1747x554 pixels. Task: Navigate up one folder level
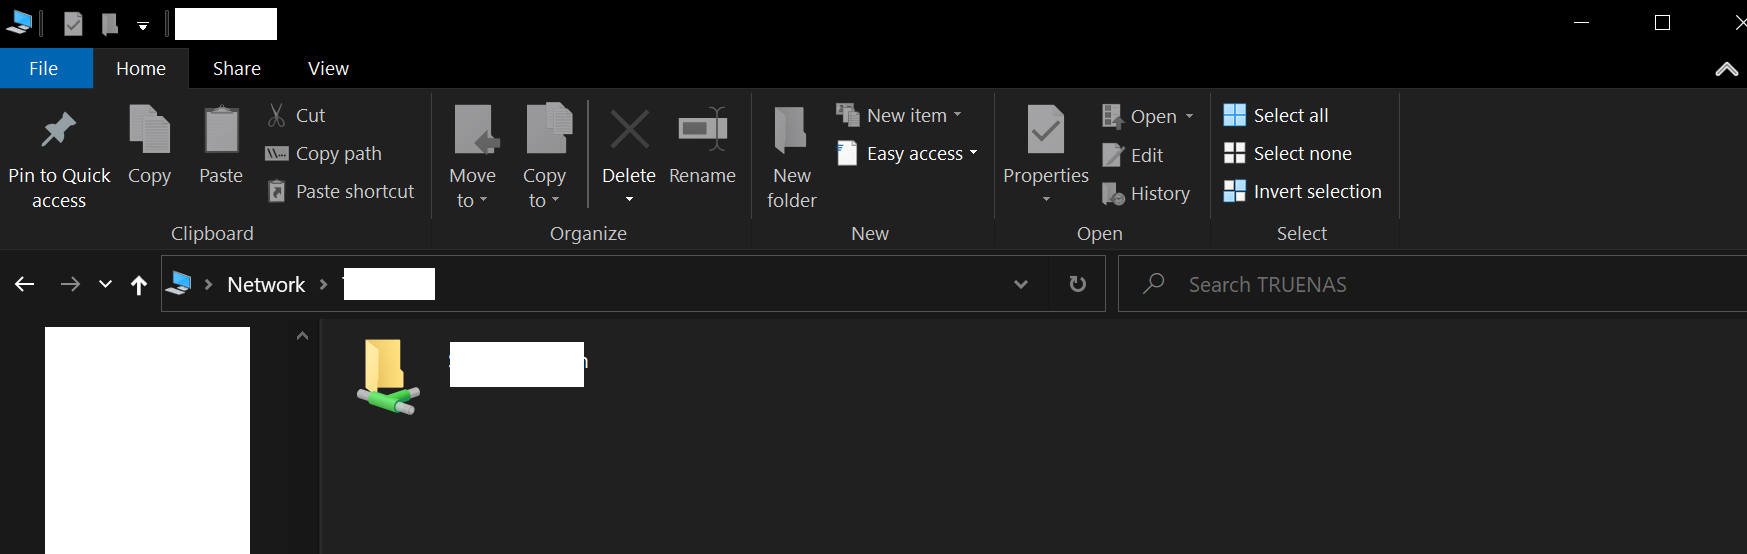(x=139, y=285)
